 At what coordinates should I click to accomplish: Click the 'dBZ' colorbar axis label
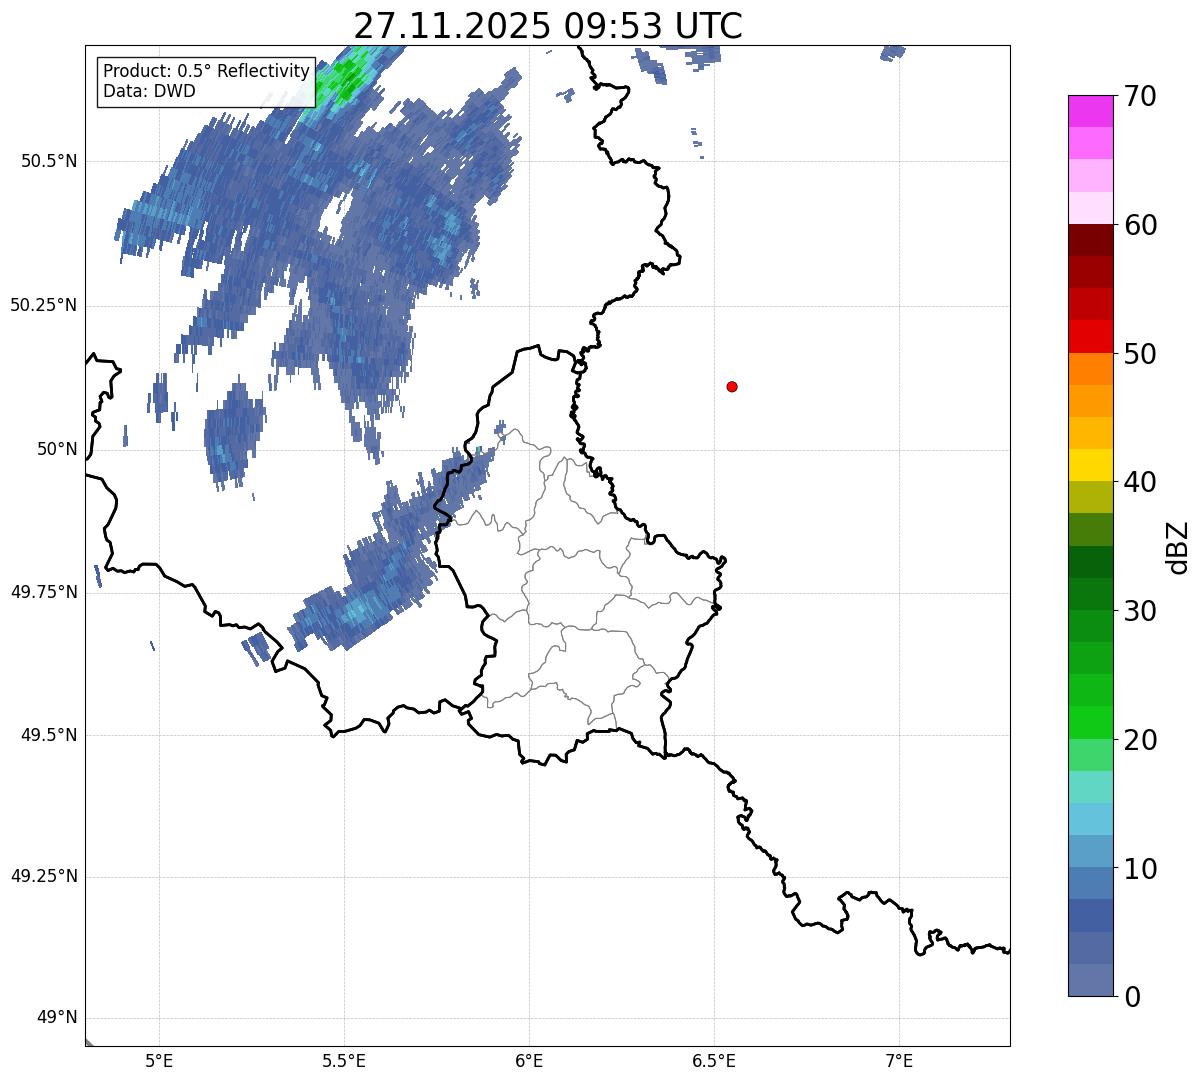tap(1178, 547)
